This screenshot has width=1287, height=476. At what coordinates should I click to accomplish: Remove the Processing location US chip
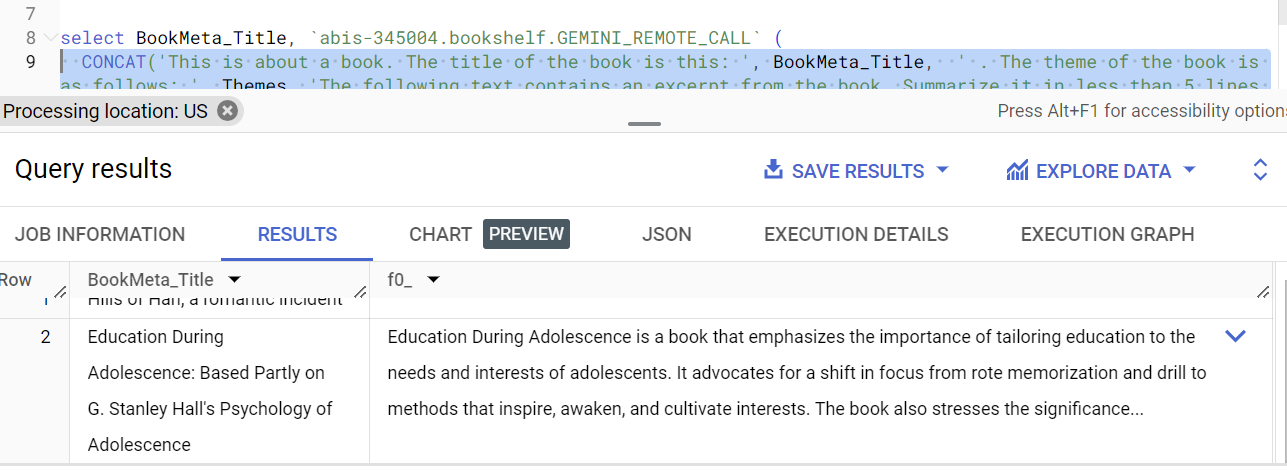tap(228, 111)
